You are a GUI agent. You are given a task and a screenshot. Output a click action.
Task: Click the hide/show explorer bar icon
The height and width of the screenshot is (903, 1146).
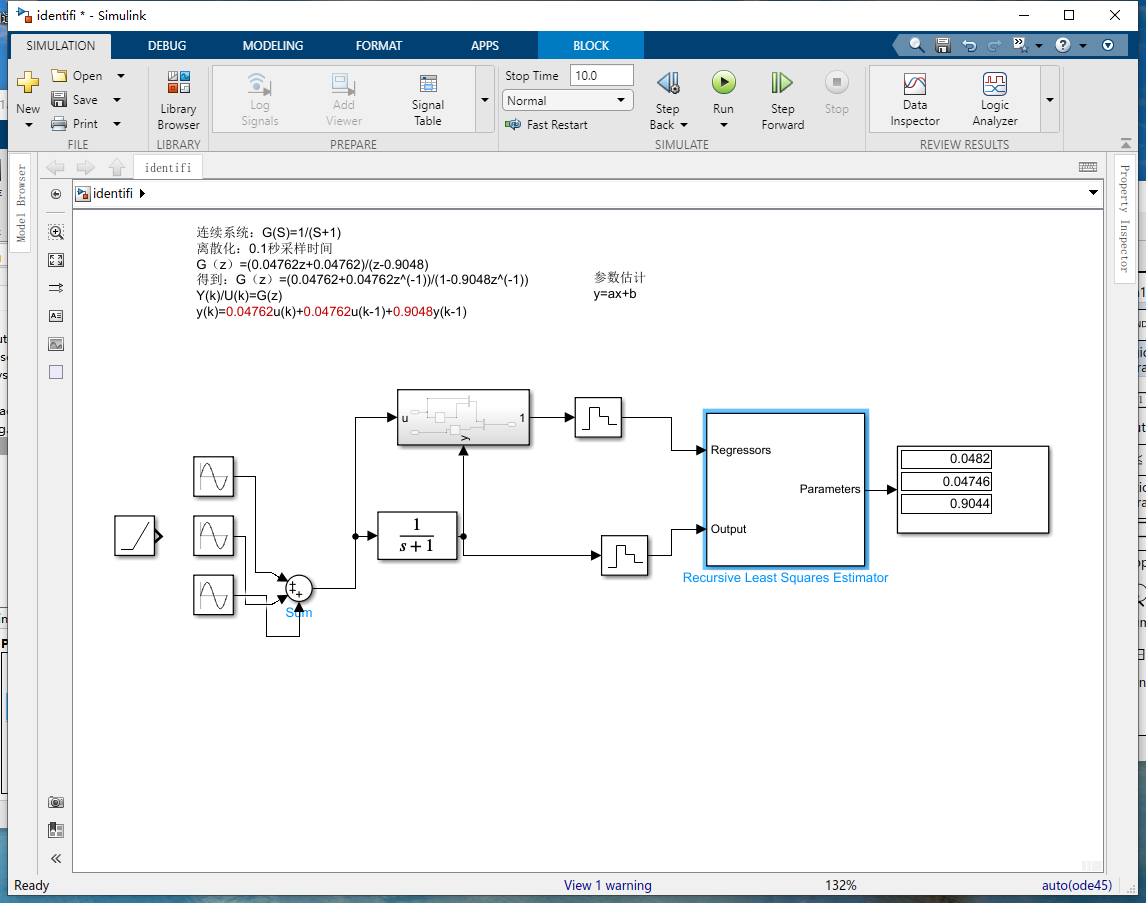point(56,194)
